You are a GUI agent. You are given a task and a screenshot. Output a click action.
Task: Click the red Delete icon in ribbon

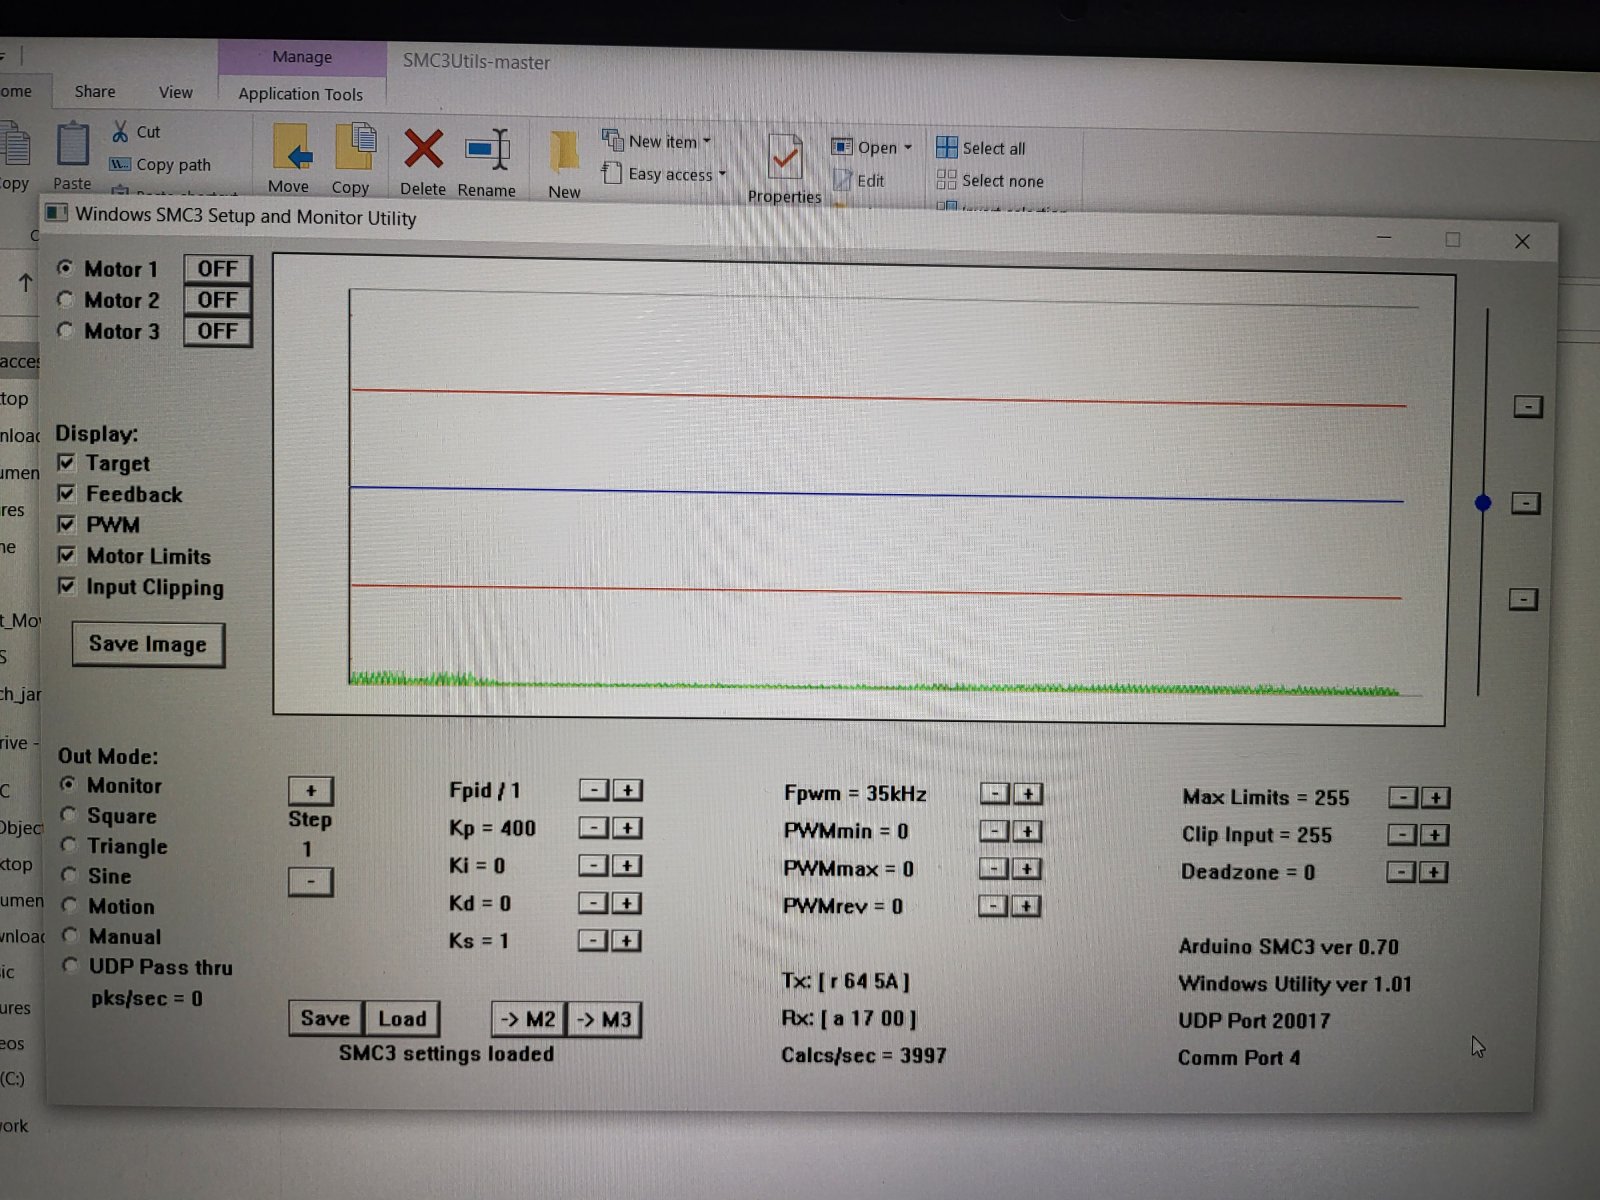[423, 151]
